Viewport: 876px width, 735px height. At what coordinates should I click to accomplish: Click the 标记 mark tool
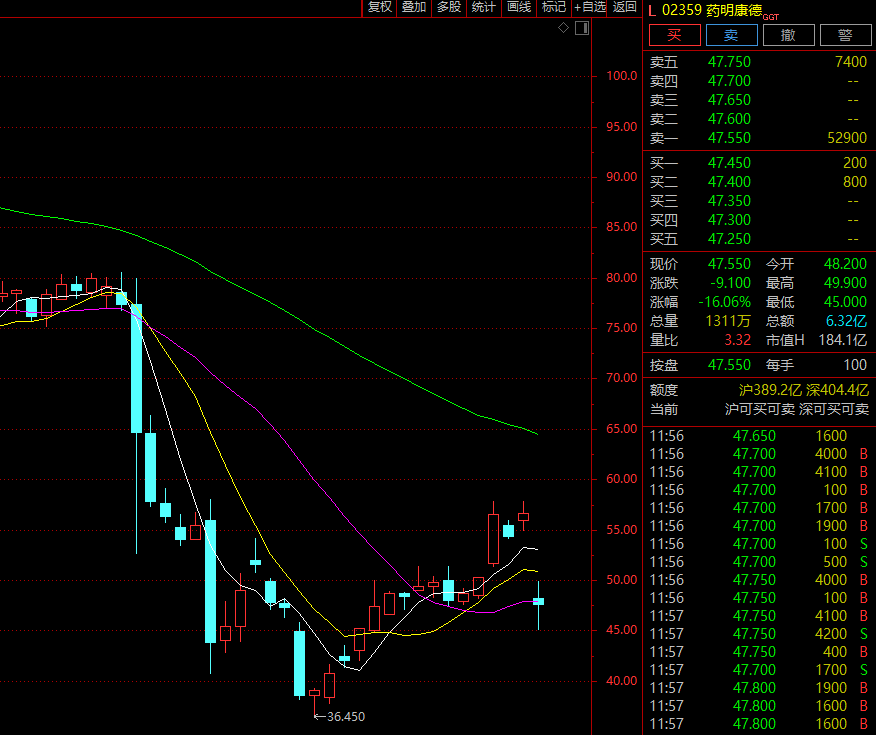[553, 7]
